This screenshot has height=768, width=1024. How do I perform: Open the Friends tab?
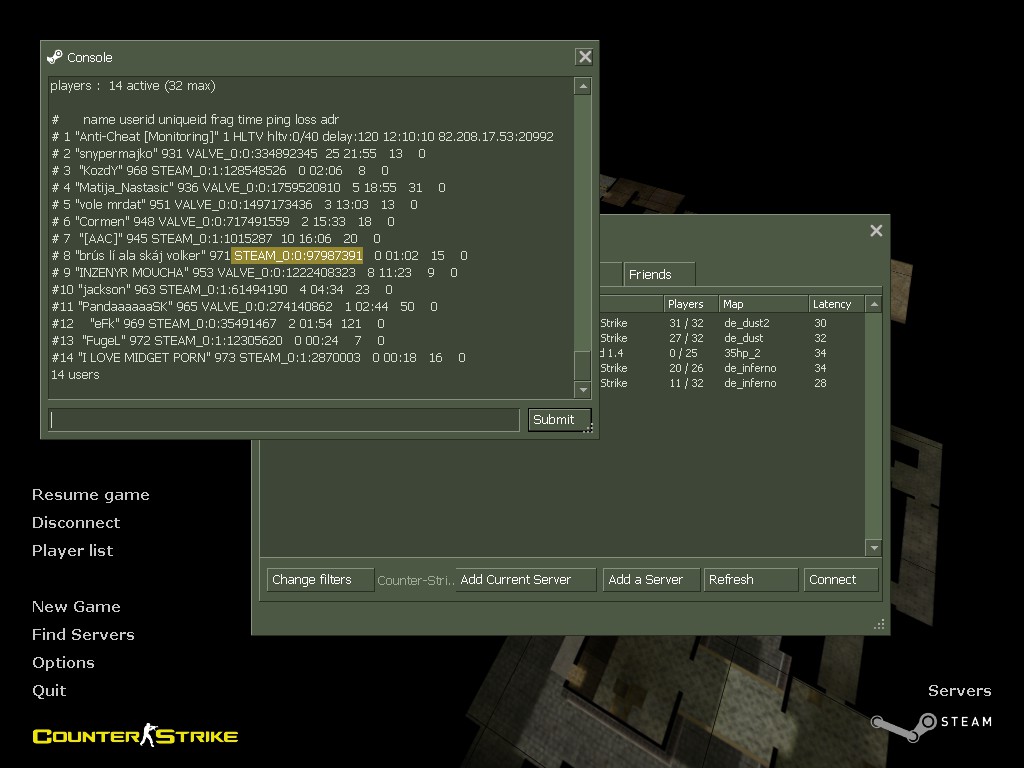click(x=659, y=274)
